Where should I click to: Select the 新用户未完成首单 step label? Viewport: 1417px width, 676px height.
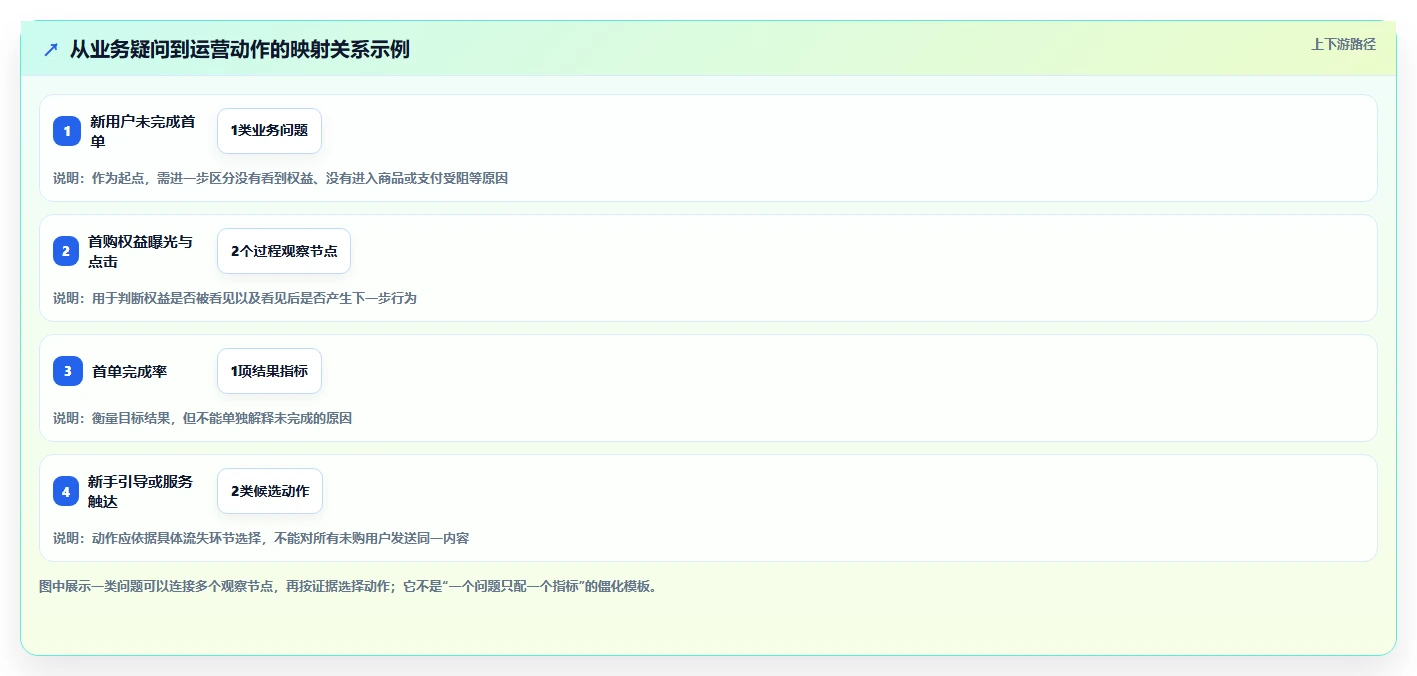pos(143,131)
